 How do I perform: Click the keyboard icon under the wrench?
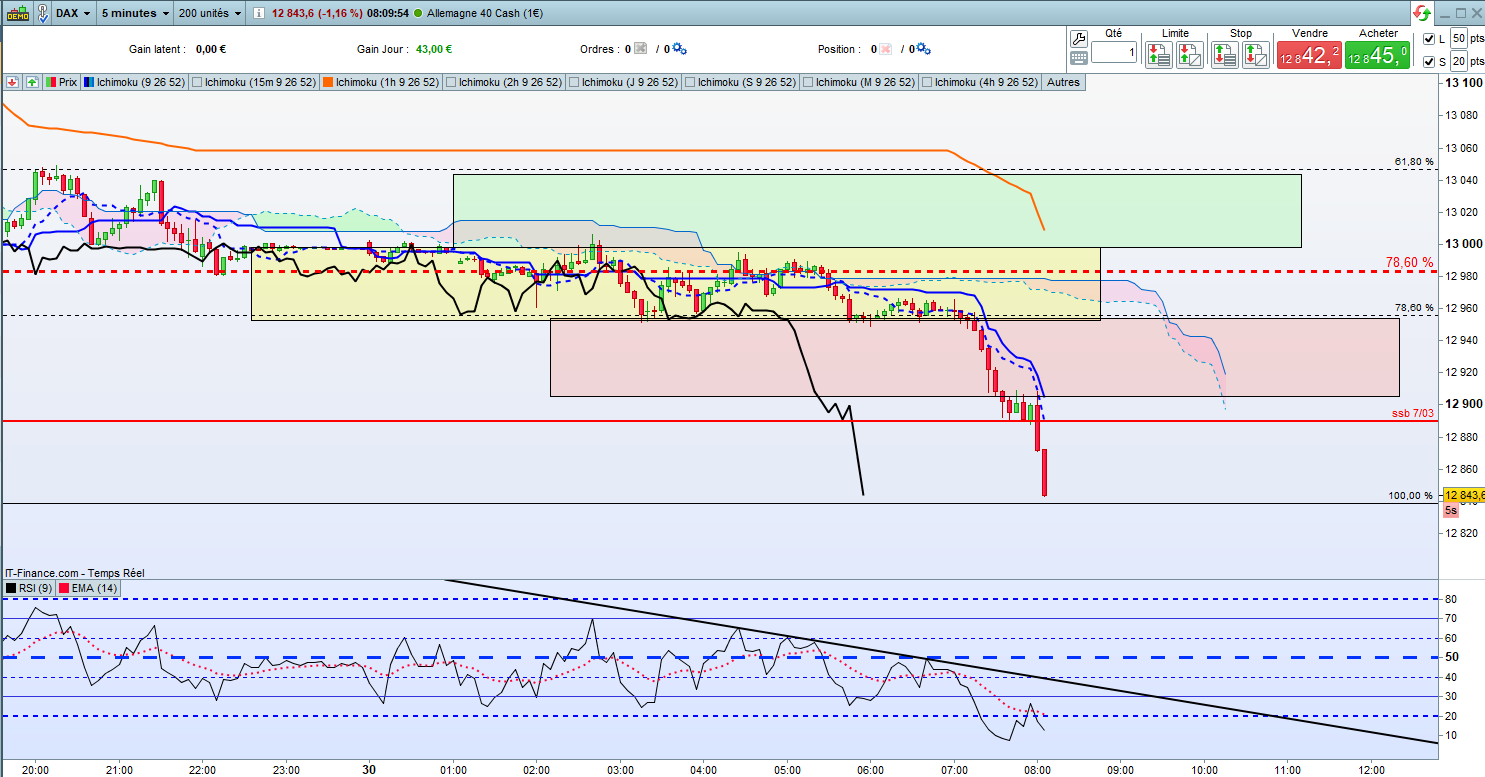coord(1078,59)
